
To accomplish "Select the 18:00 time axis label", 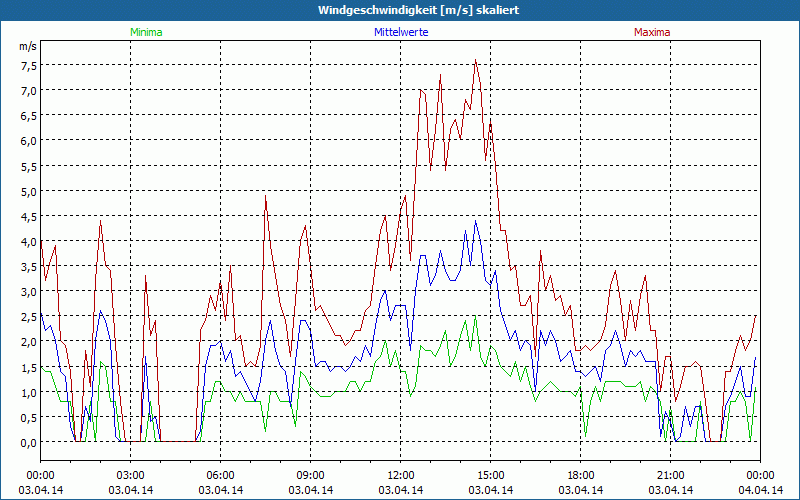I will tap(581, 474).
